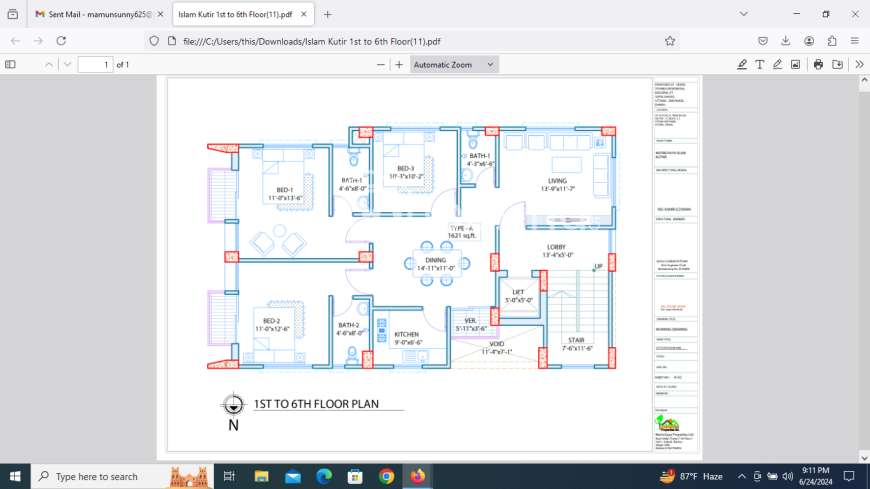
Task: Zoom in with the plus button
Action: 399,64
